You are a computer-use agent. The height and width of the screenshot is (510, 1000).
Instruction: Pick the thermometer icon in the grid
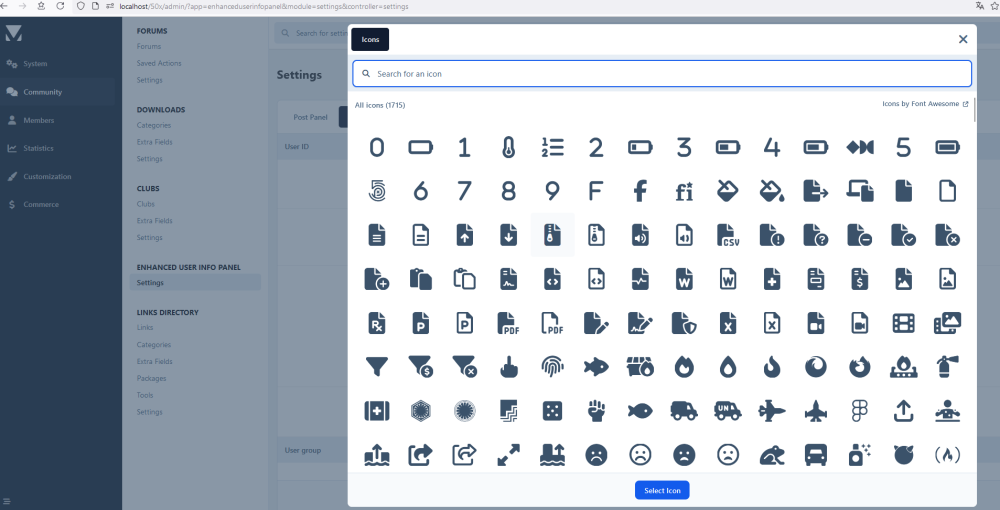click(x=508, y=147)
